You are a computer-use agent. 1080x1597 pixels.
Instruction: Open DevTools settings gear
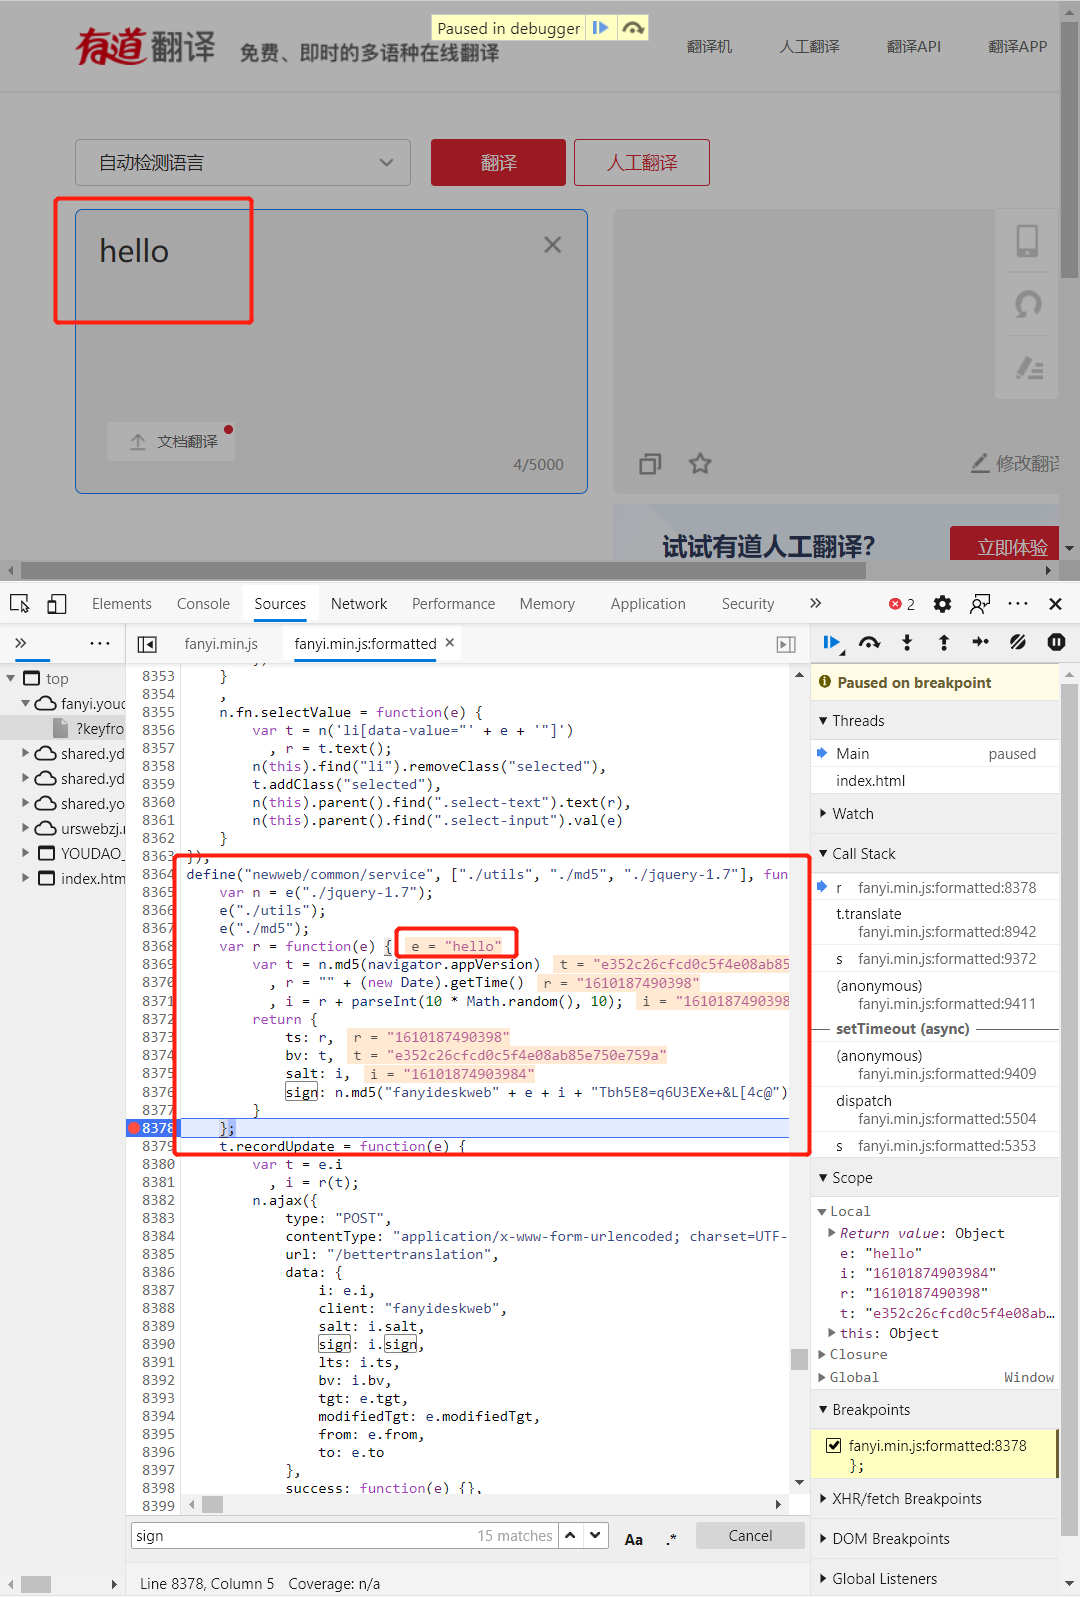coord(942,604)
